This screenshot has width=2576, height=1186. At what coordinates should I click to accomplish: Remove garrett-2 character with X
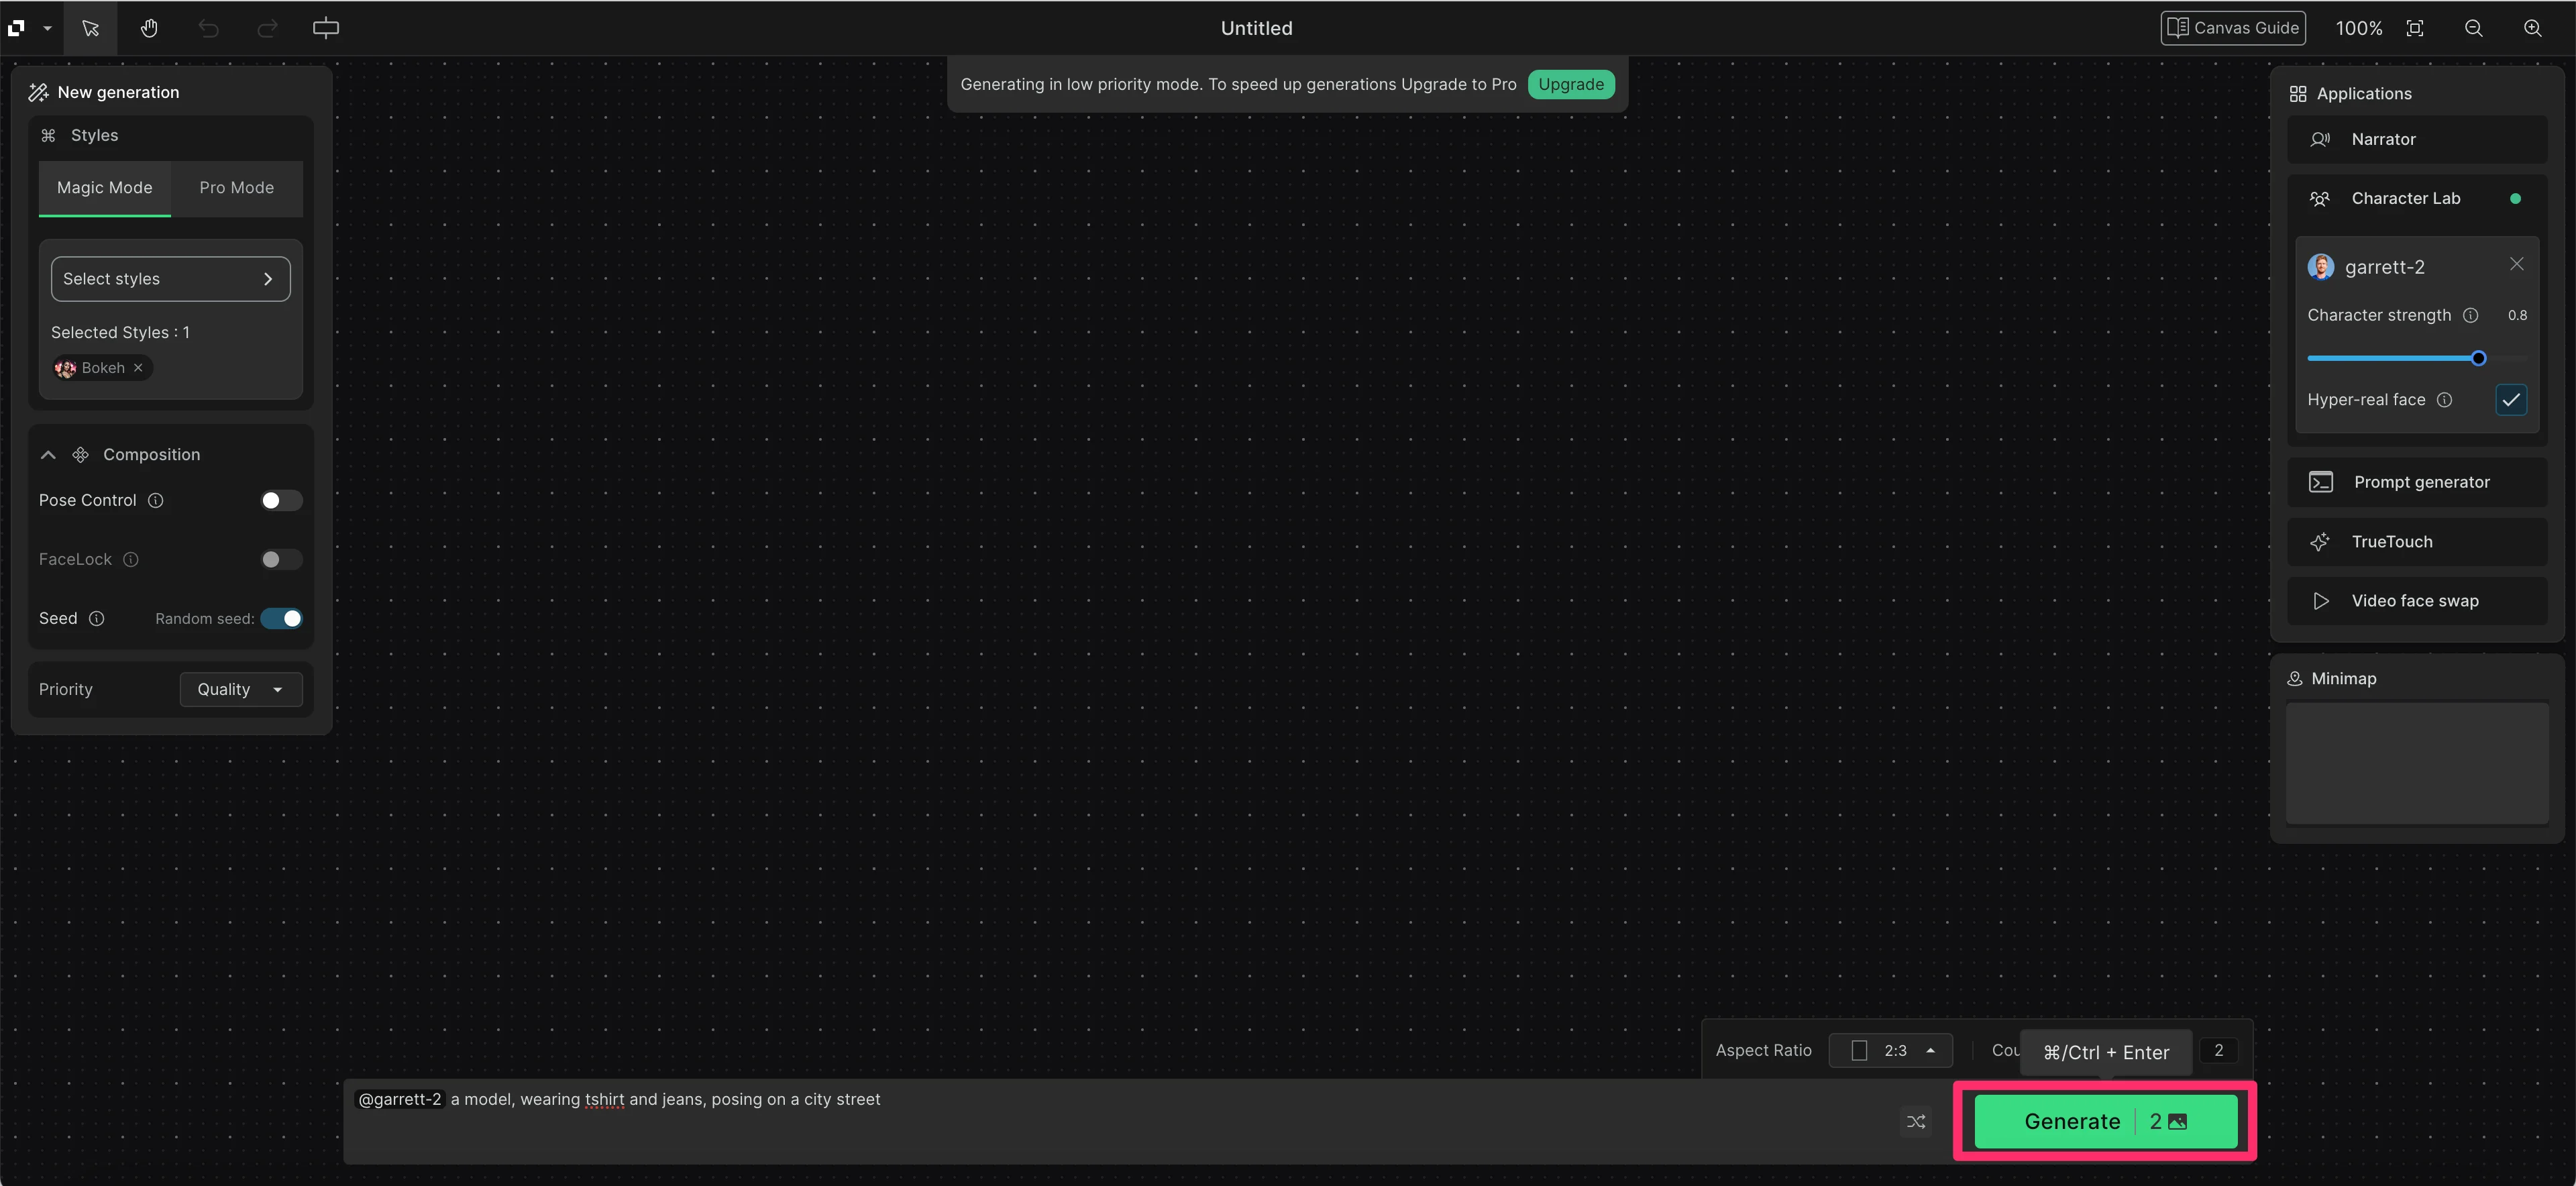click(2517, 264)
